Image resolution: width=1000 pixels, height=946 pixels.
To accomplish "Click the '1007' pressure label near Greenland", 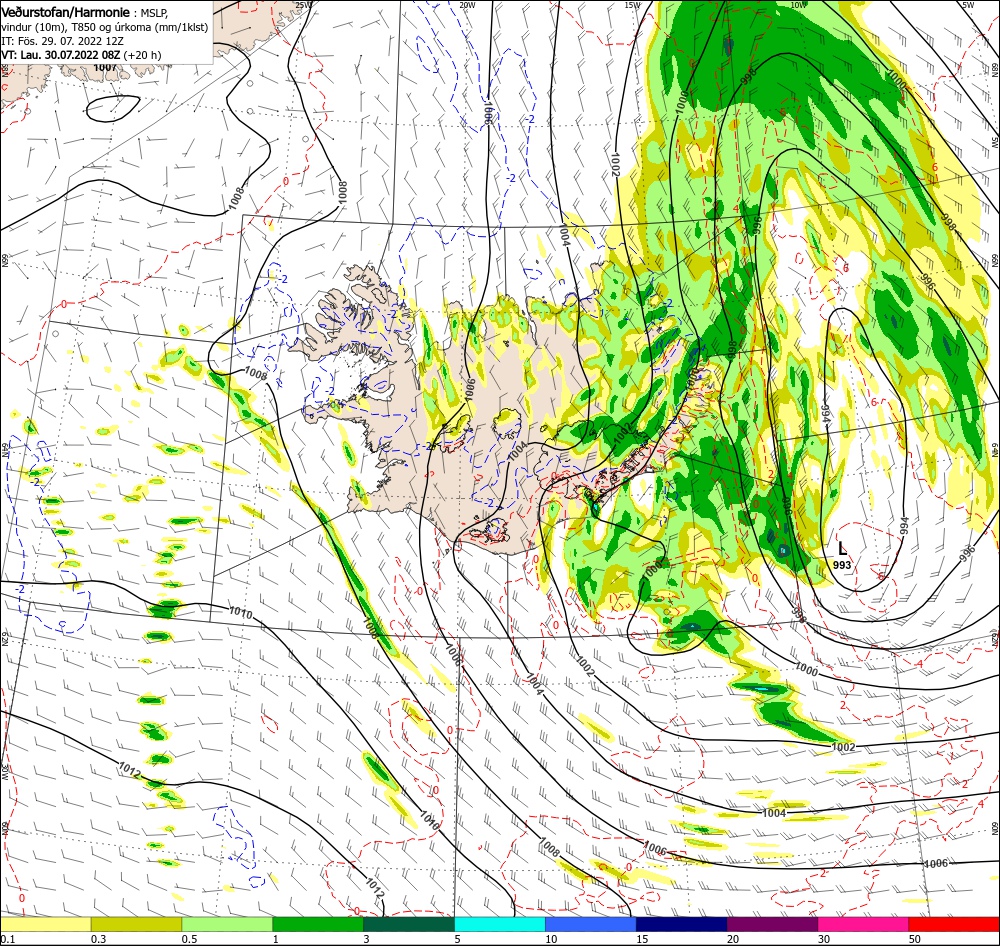I will 105,68.
